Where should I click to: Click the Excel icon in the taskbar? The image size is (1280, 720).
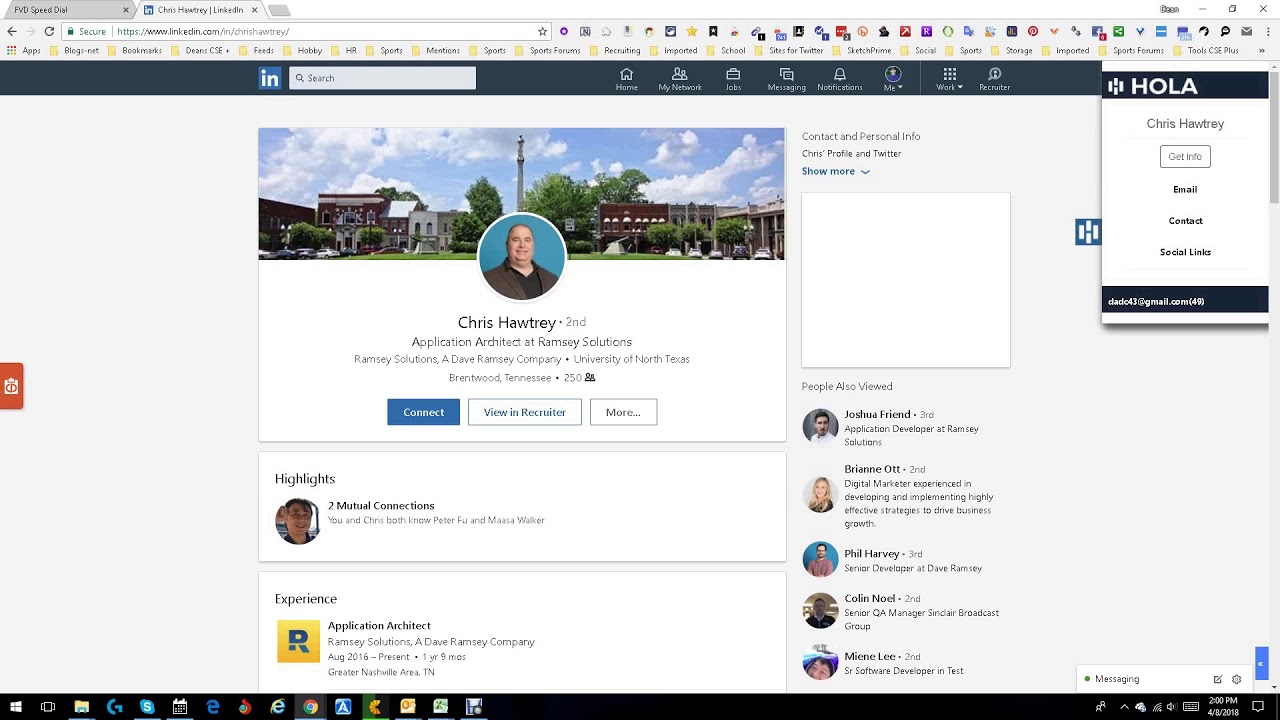441,707
